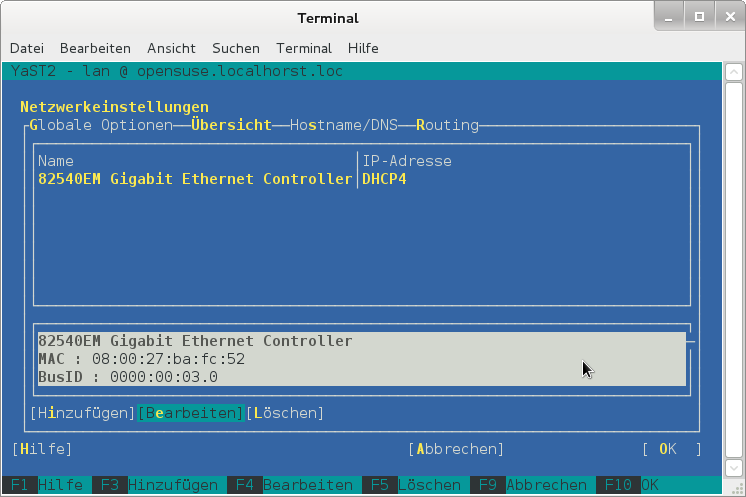
Task: Open the Bearbeiten menu in menu bar
Action: click(x=95, y=48)
